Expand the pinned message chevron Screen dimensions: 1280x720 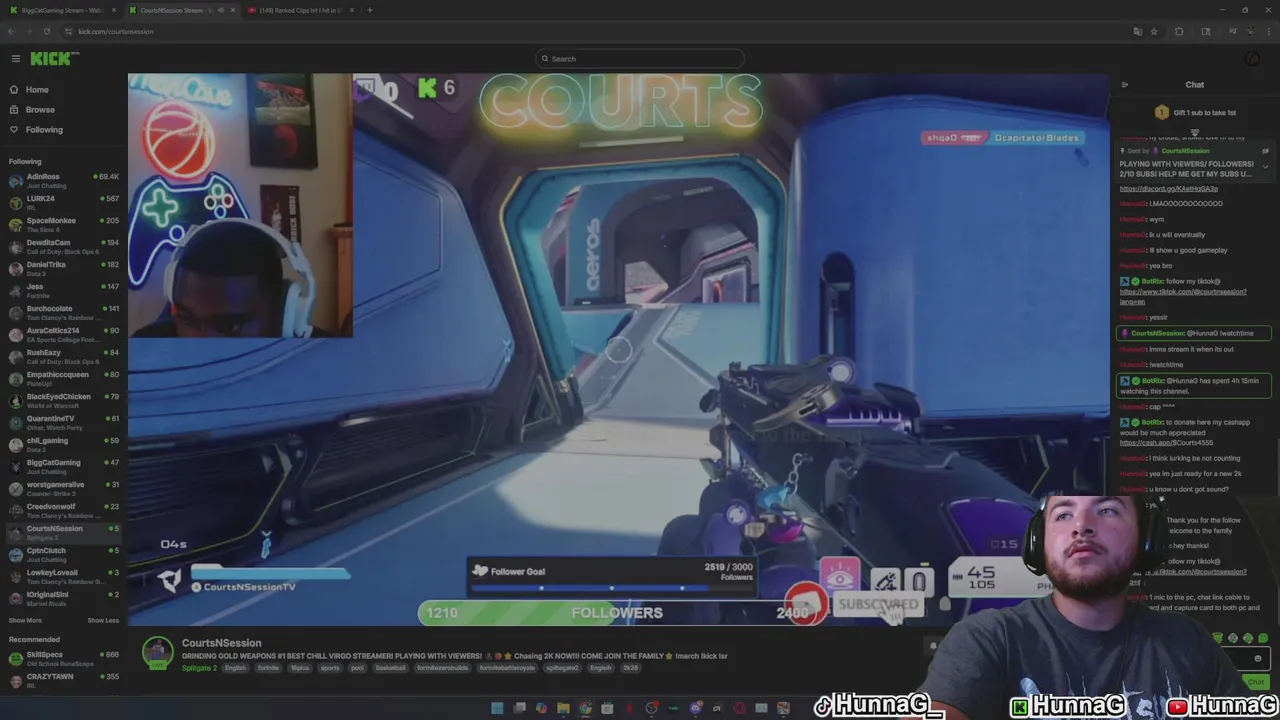[1266, 166]
